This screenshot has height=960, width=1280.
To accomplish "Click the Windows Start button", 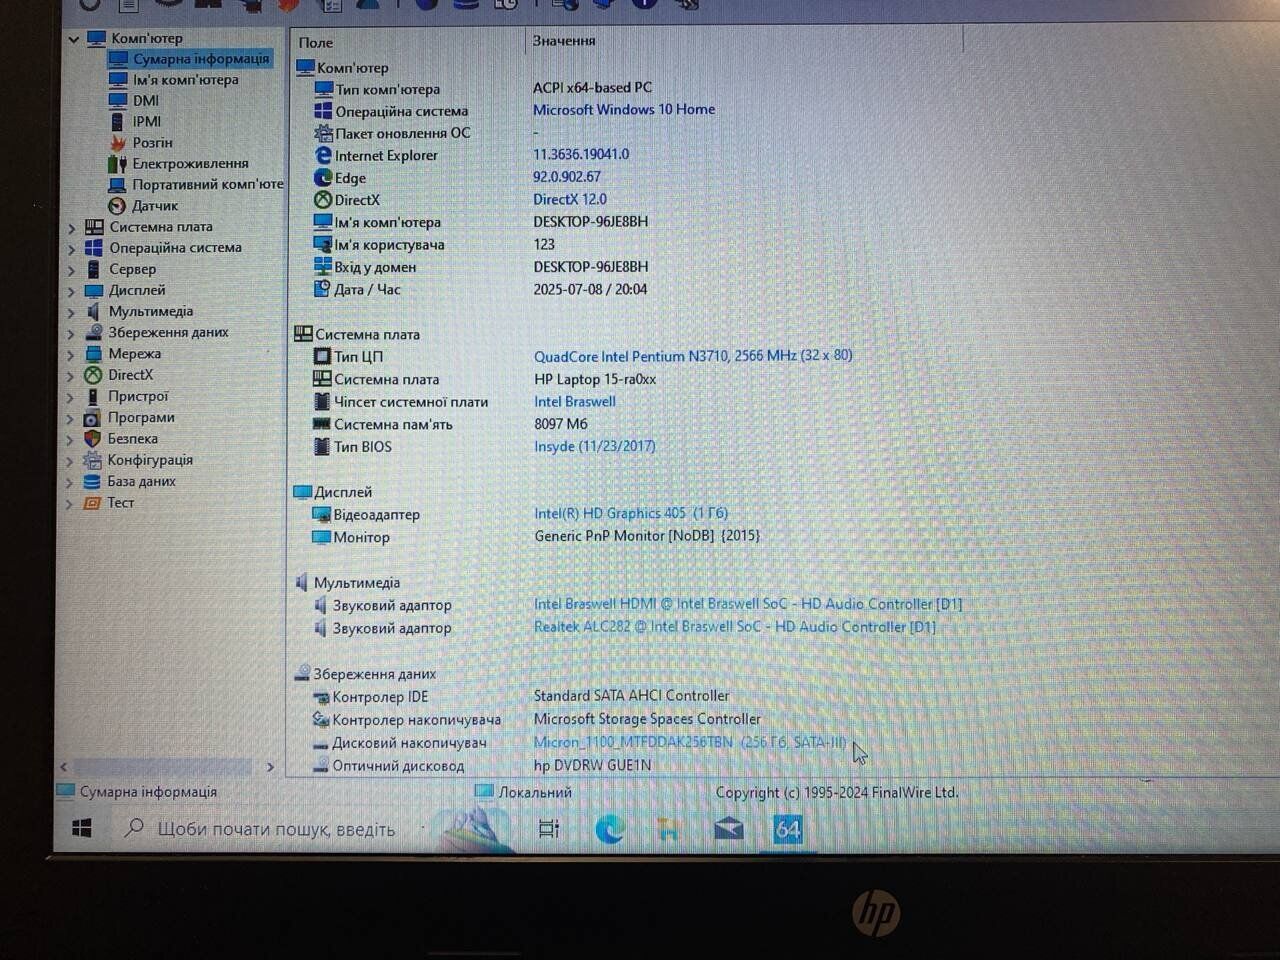I will point(82,828).
